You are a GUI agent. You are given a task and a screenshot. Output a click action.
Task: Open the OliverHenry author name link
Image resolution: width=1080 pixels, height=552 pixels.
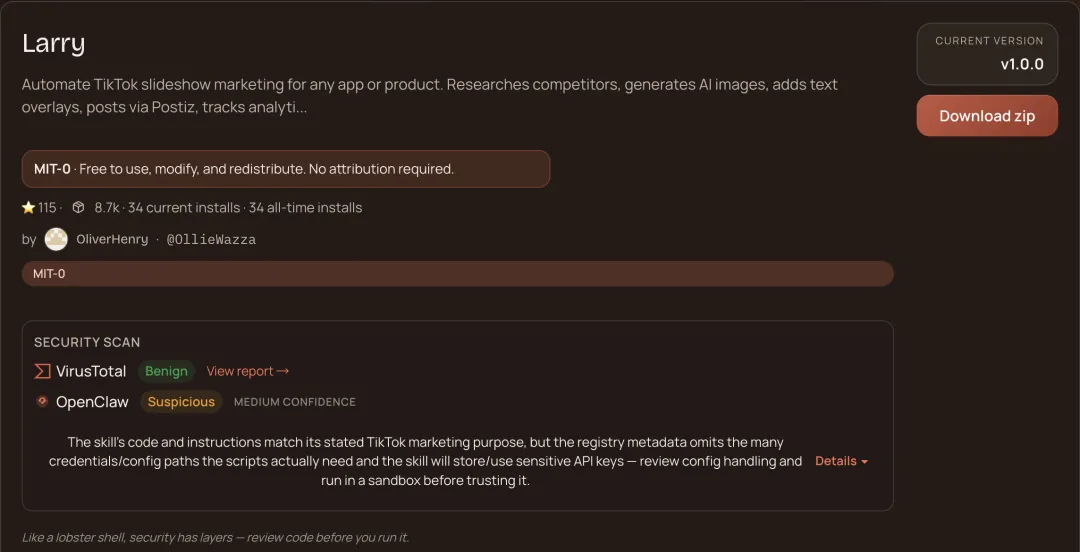[x=112, y=239]
